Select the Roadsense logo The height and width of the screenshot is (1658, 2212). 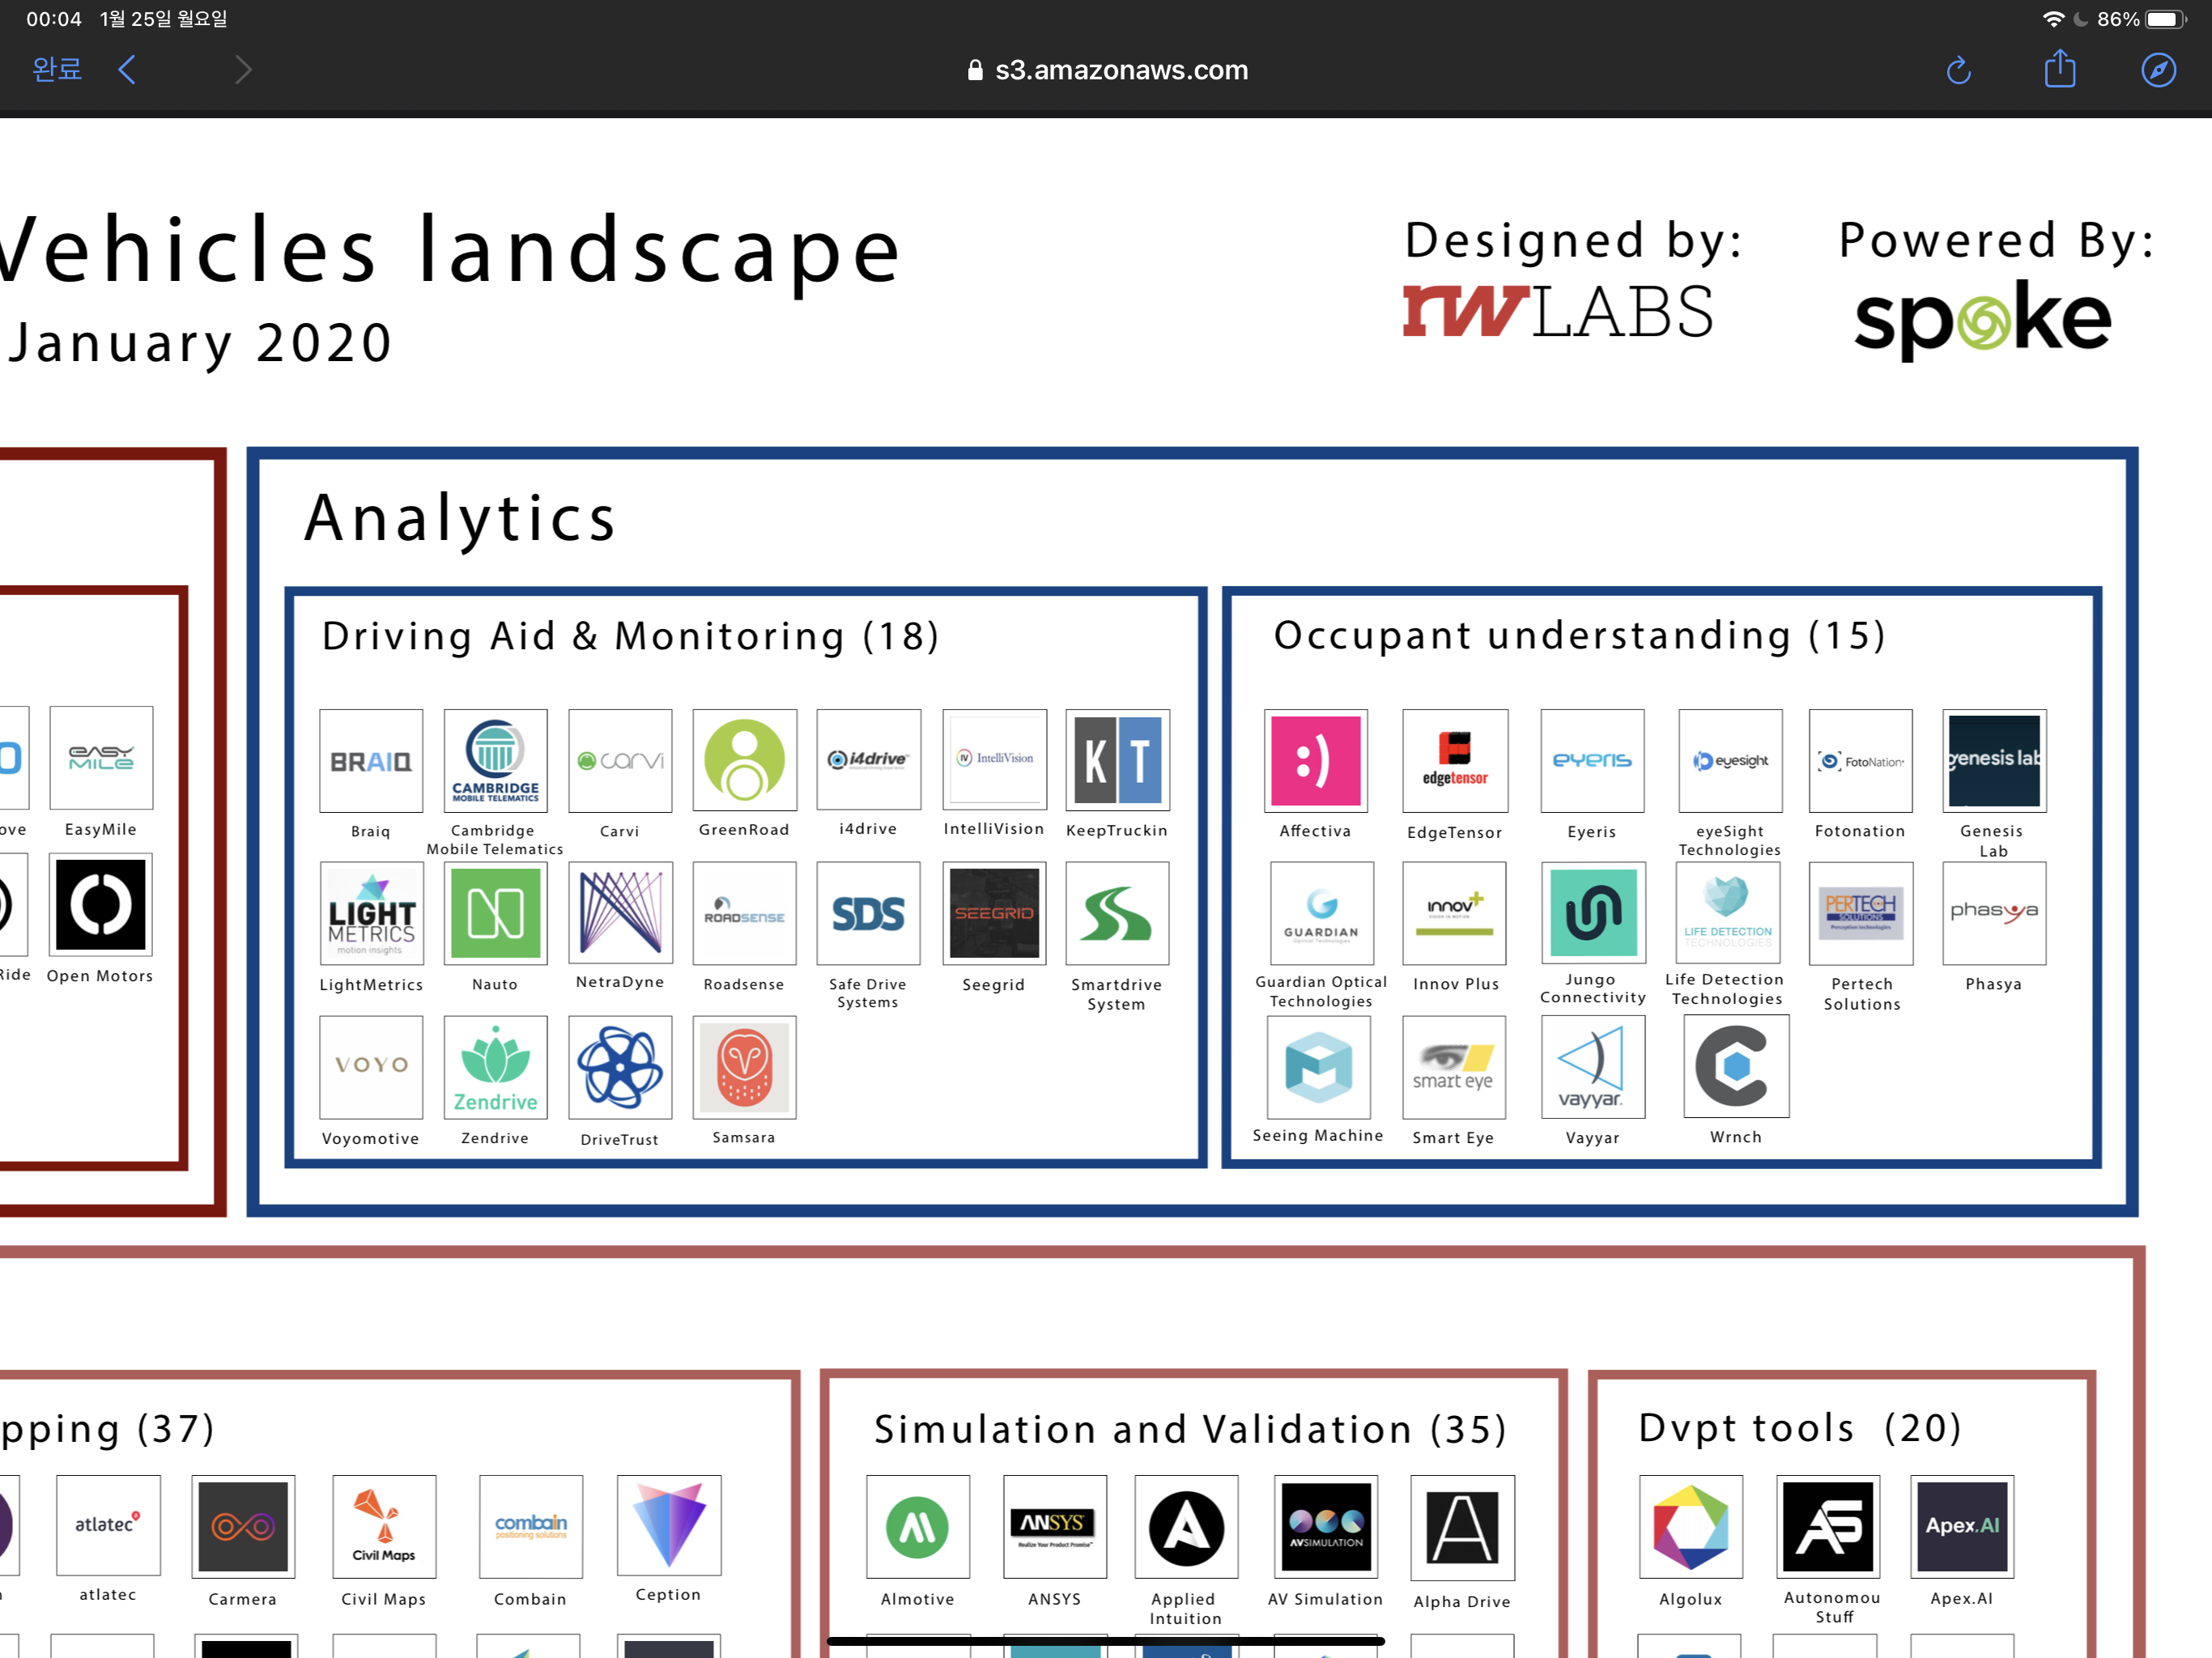pyautogui.click(x=744, y=913)
